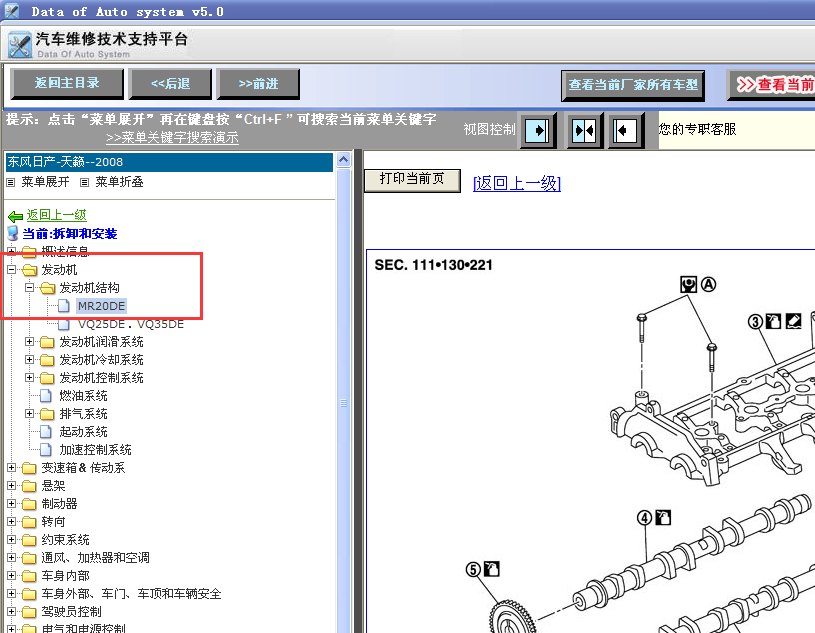Follow the [返回上一级] link in content pane
Image resolution: width=815 pixels, height=633 pixels.
click(517, 183)
